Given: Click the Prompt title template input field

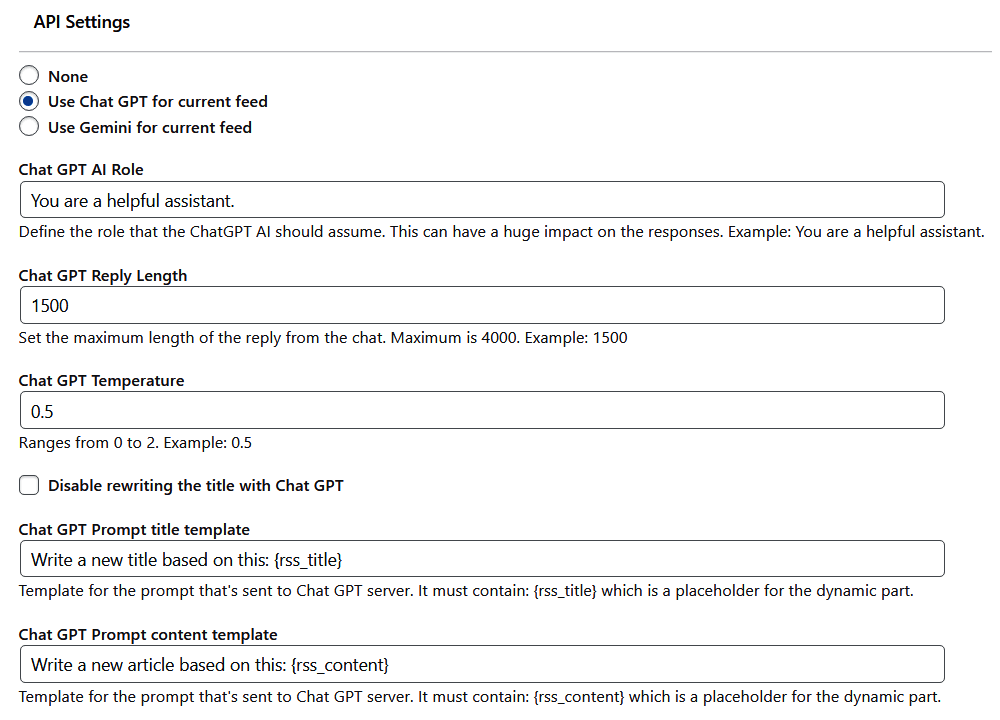Looking at the screenshot, I should pyautogui.click(x=482, y=559).
